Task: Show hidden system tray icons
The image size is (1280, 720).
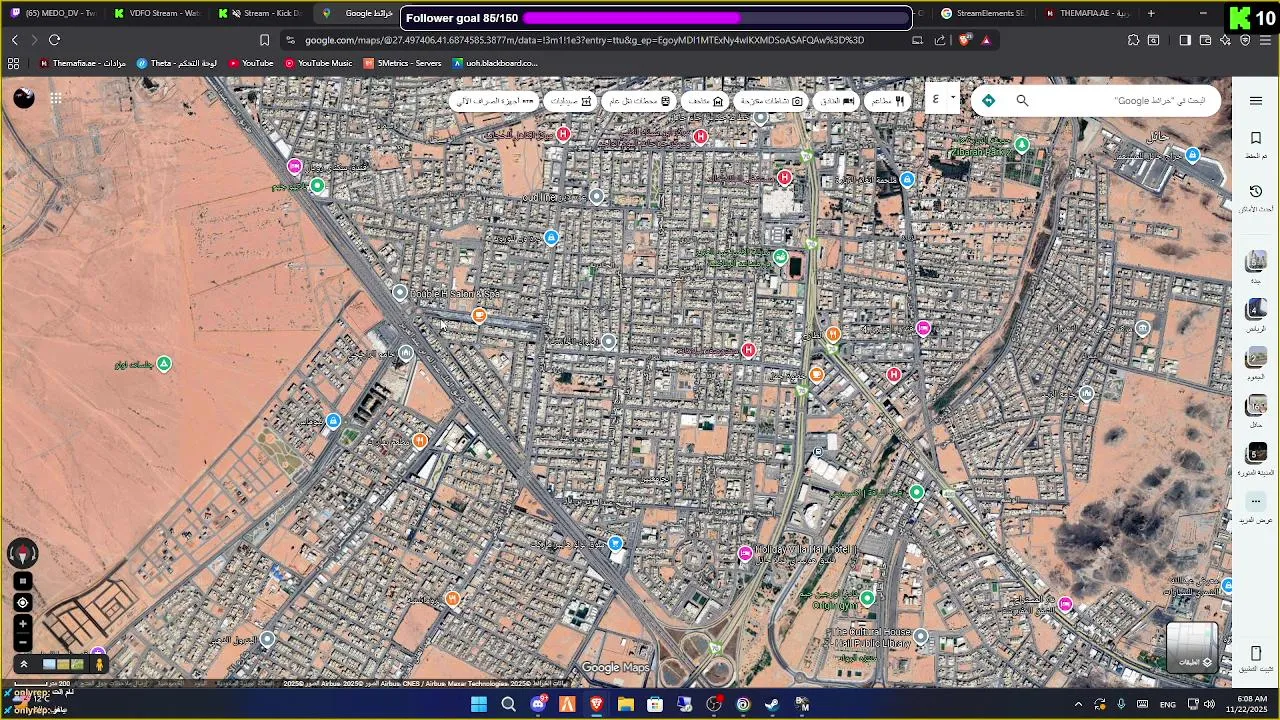Action: click(x=1078, y=705)
